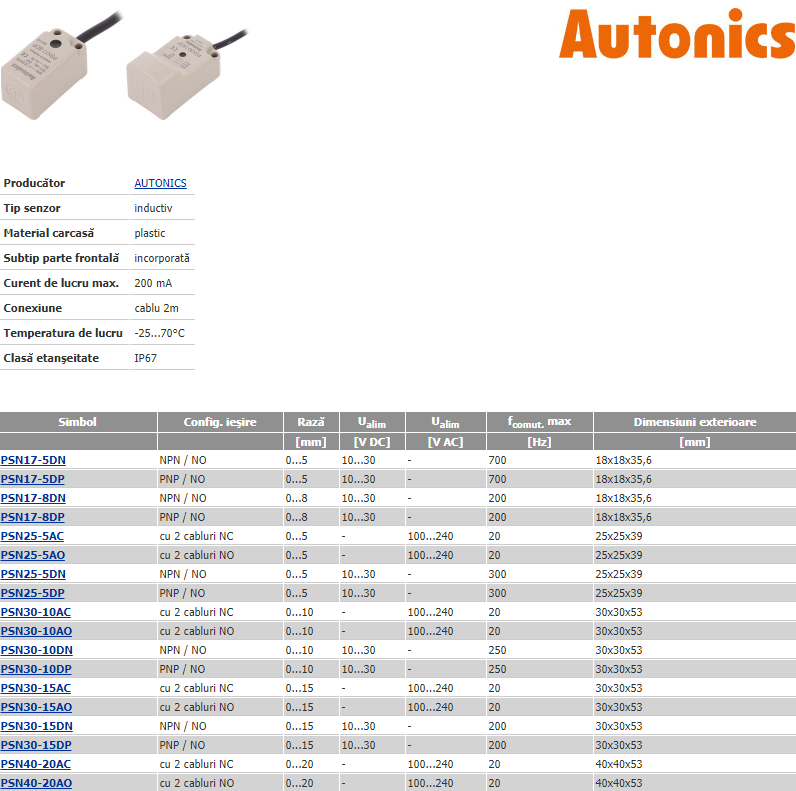Click '0...15' range in PSN30-15DP row
This screenshot has width=796, height=791.
(x=300, y=745)
